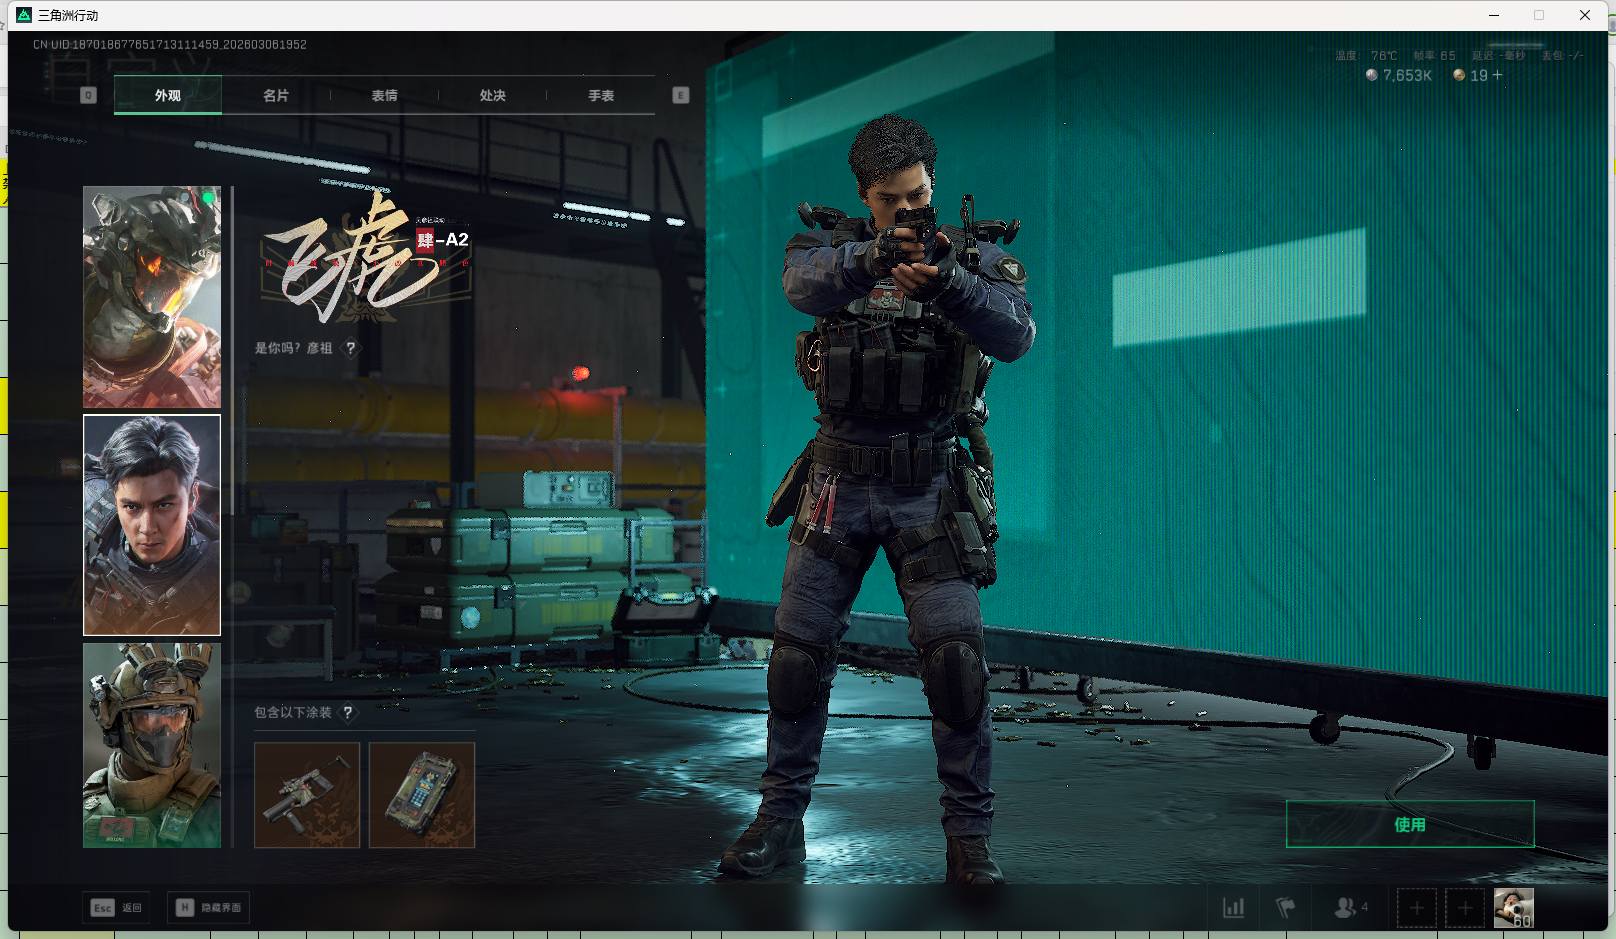The image size is (1616, 939).
Task: Click the E next-tab key icon
Action: 681,95
